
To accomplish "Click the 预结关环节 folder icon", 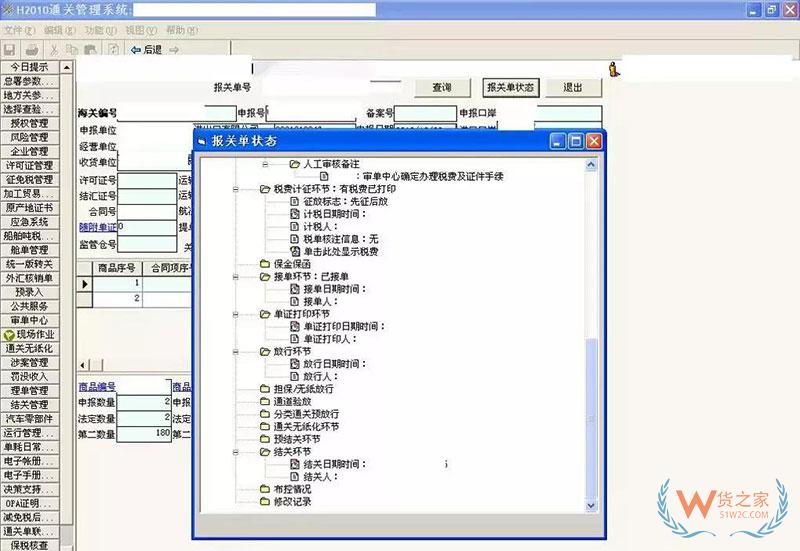I will (264, 439).
